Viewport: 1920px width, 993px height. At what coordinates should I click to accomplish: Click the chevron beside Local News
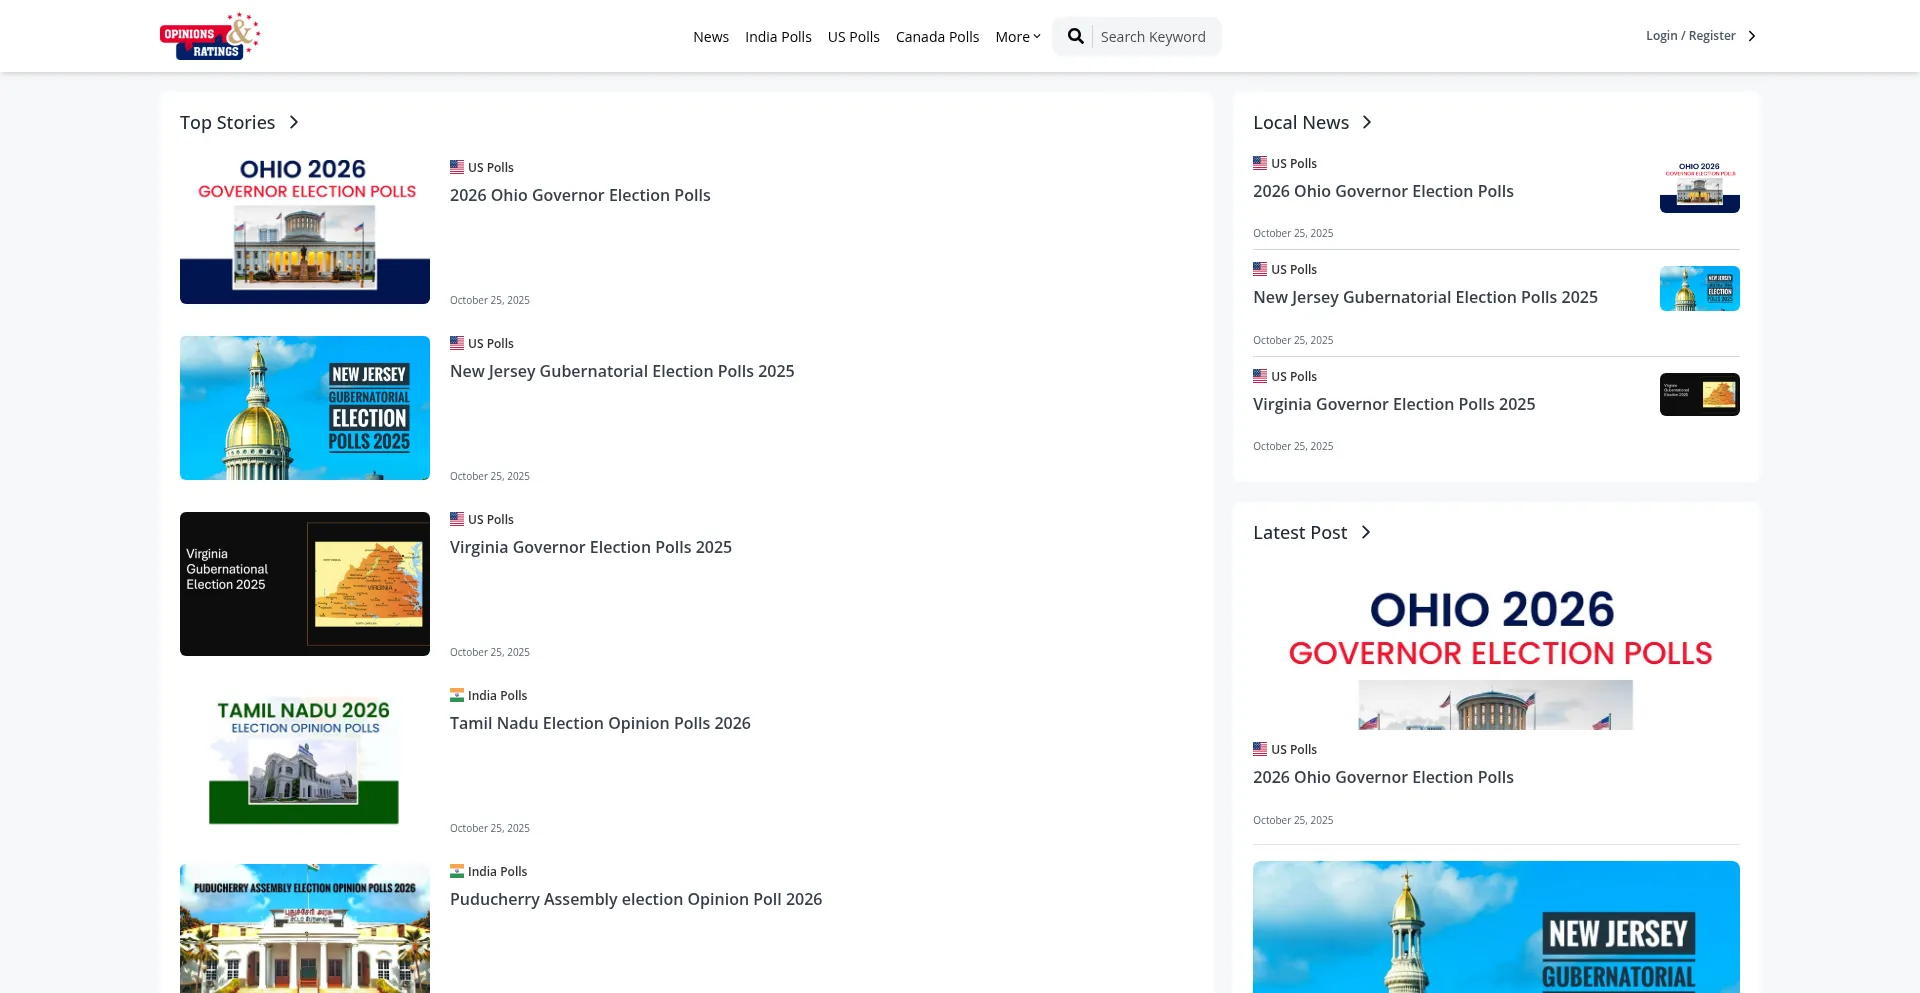[1367, 122]
